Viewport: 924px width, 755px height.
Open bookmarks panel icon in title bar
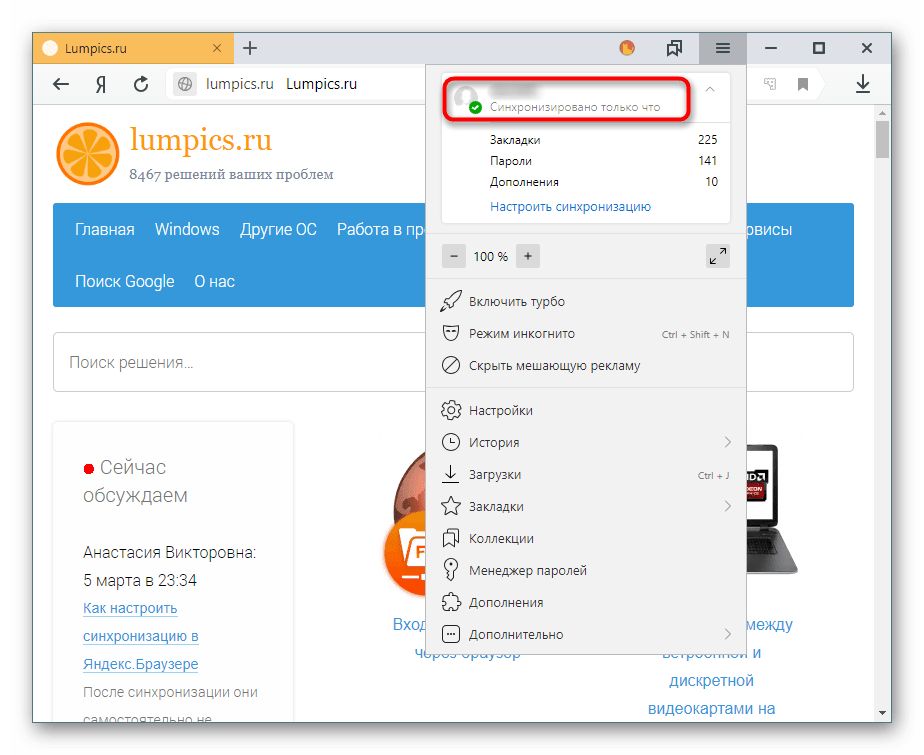[x=674, y=48]
